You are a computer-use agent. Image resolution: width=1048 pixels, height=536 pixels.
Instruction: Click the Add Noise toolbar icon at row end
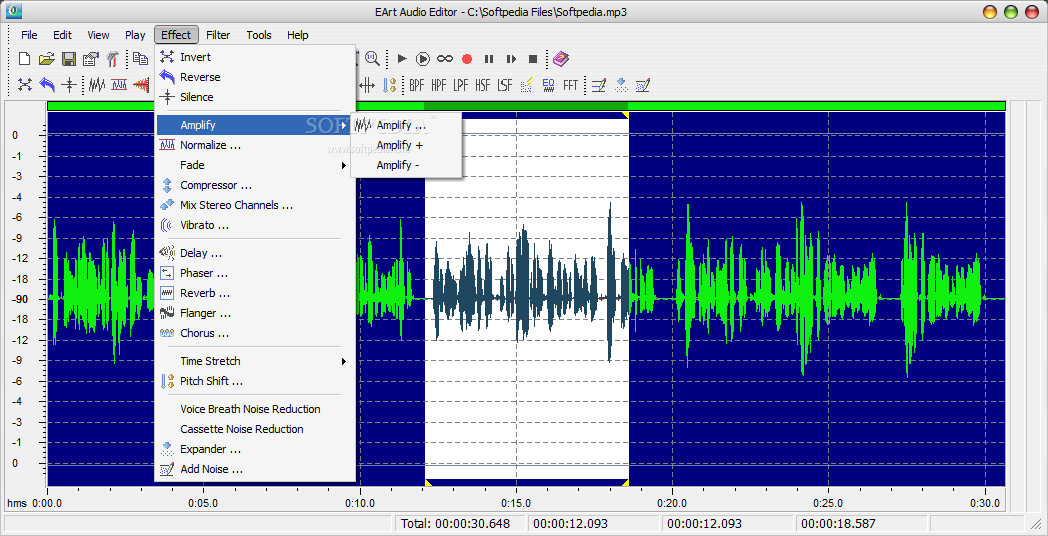coord(643,85)
